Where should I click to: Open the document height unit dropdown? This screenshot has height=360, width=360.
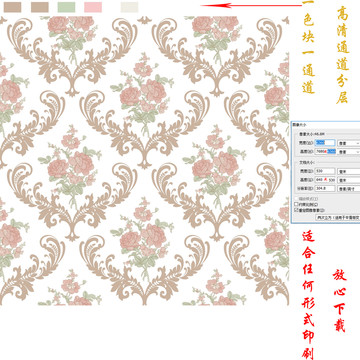[x=349, y=180]
